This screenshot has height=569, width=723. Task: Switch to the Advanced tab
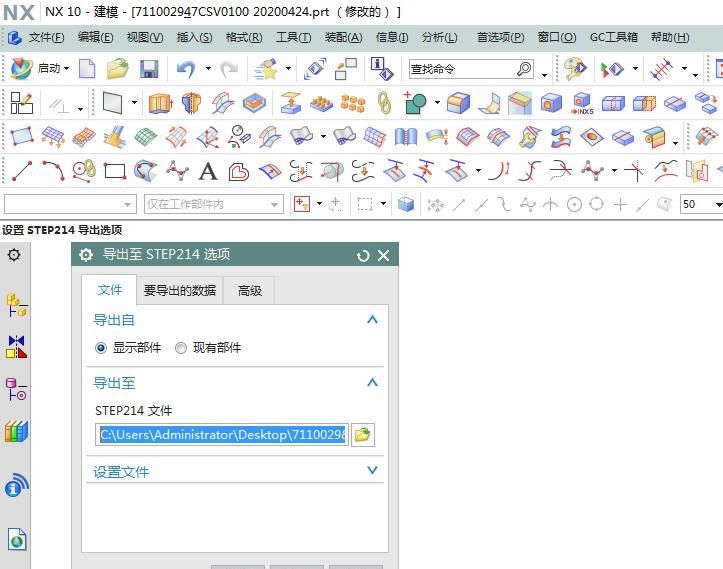click(x=249, y=290)
